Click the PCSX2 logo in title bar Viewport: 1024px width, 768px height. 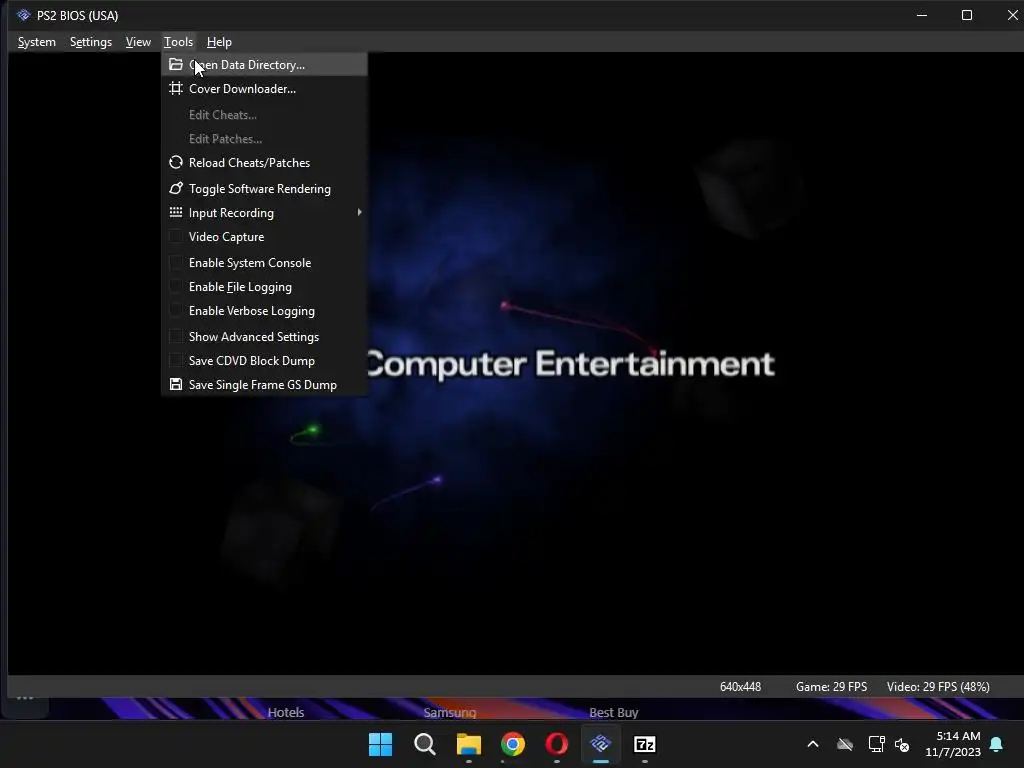[x=24, y=15]
